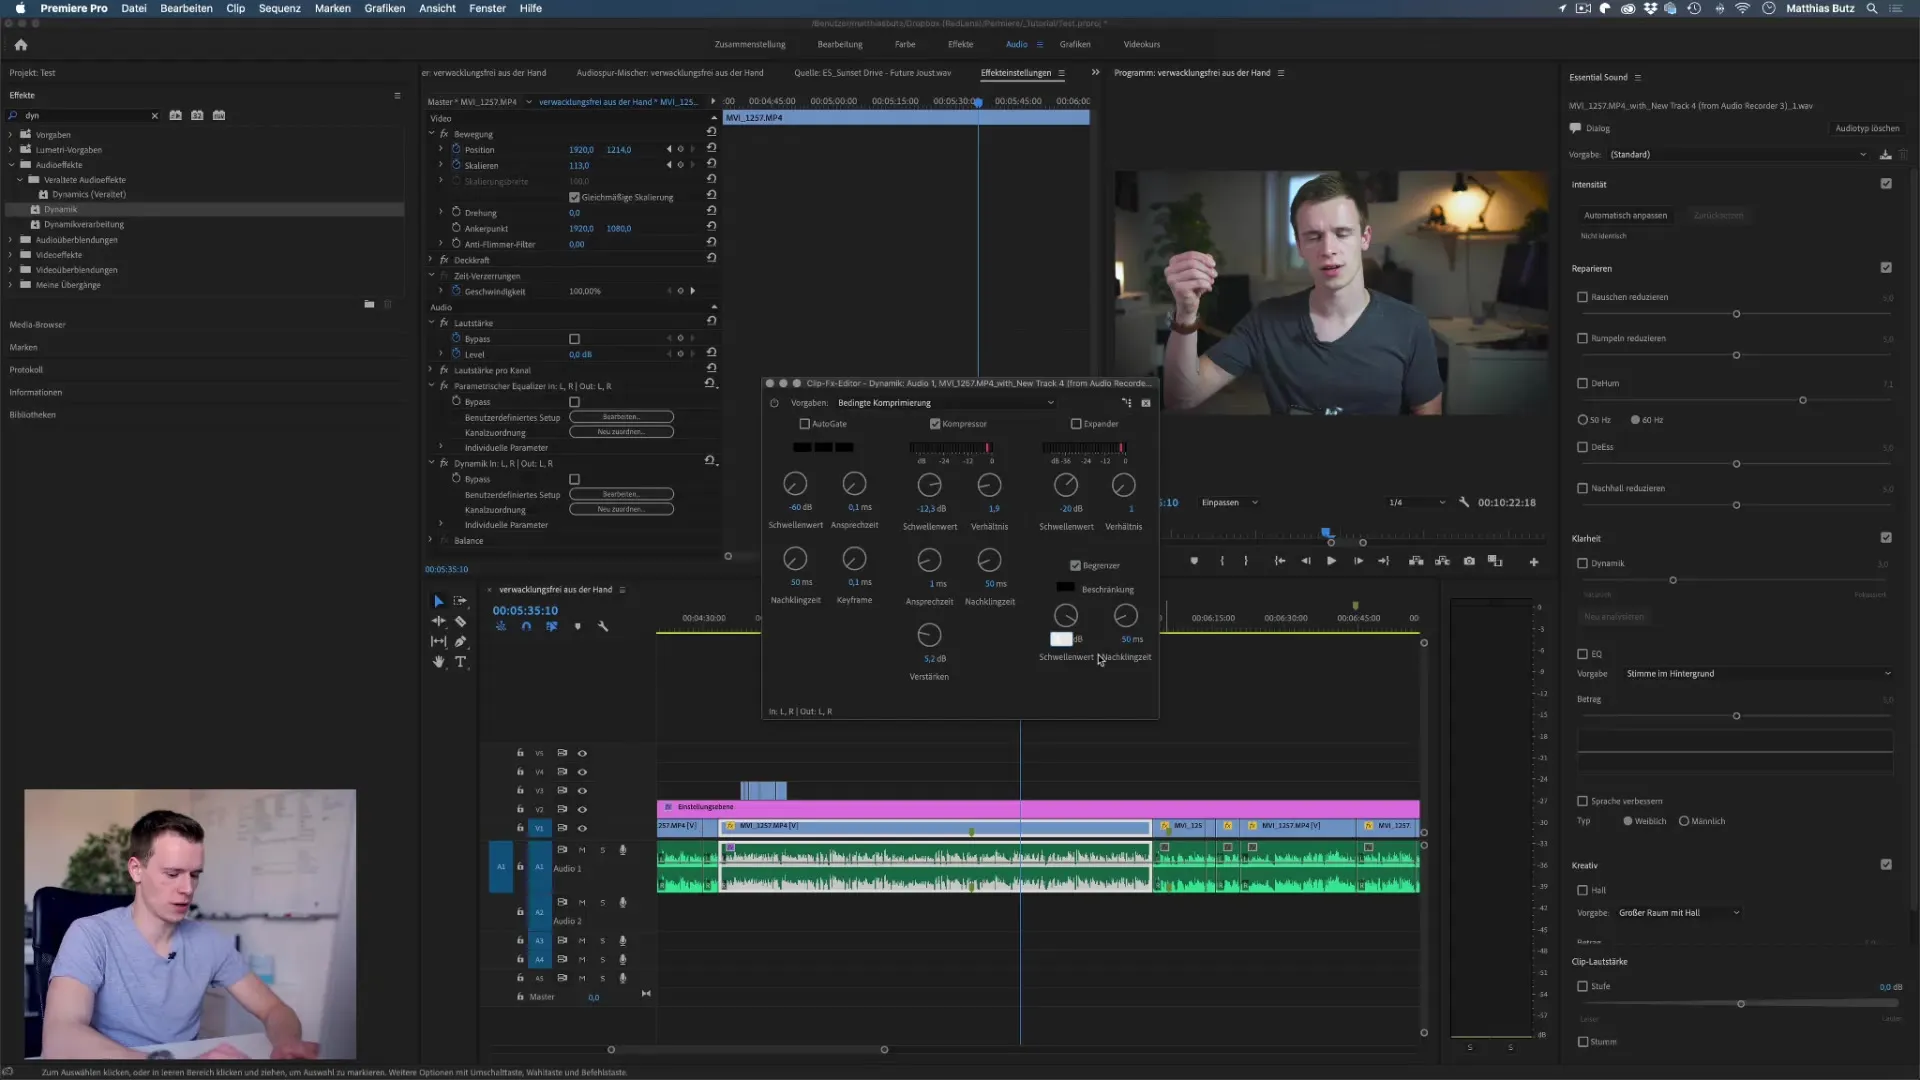Open the button editor plus icon
1920x1080 pixels.
pos(1534,563)
